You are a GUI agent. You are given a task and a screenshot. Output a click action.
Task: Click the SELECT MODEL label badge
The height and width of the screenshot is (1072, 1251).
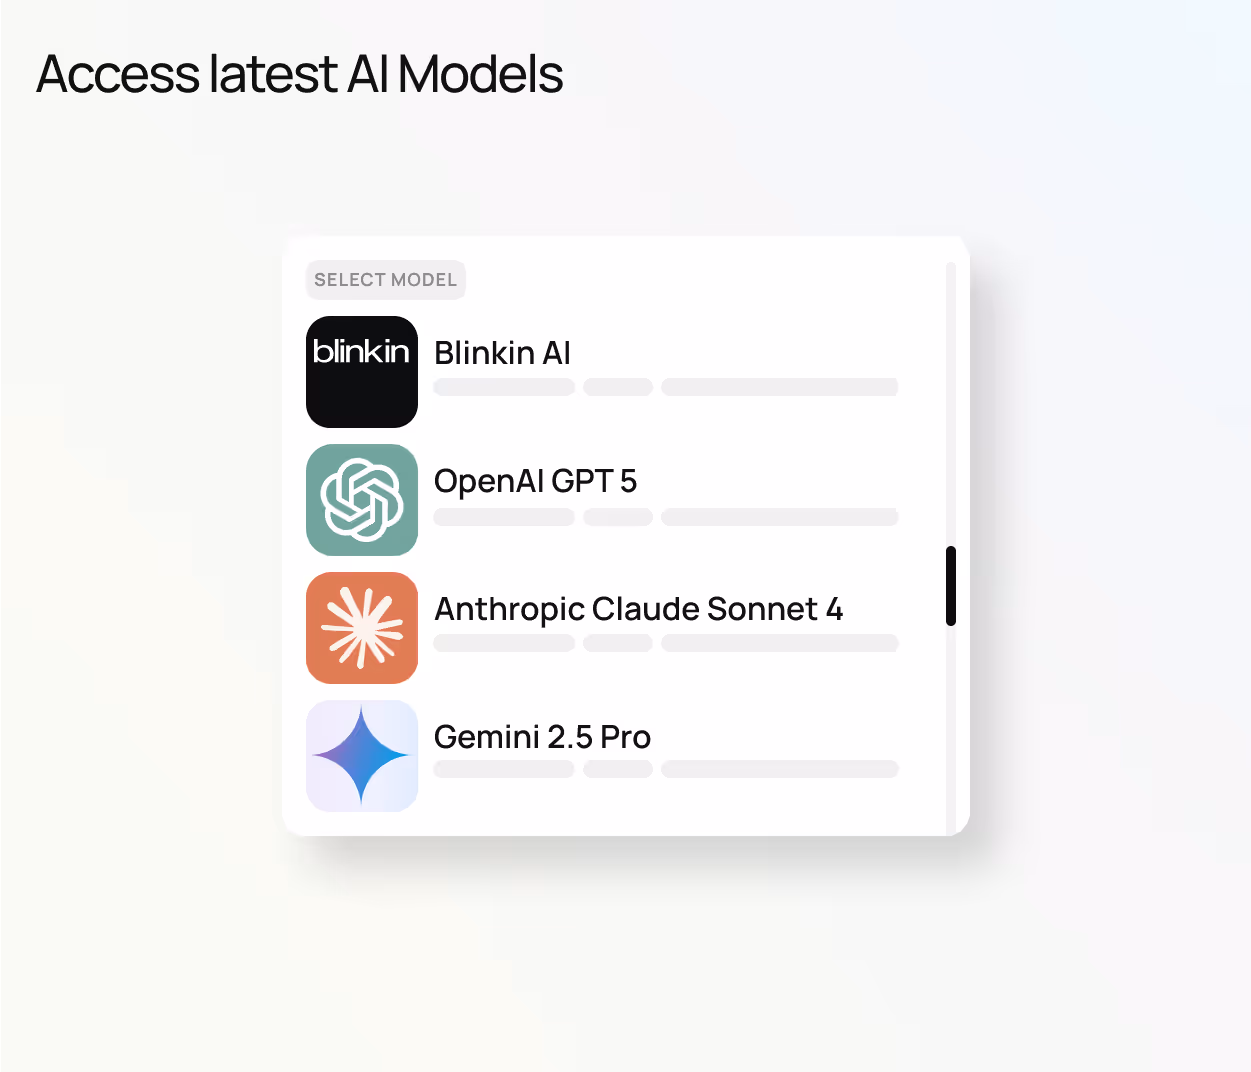click(386, 280)
